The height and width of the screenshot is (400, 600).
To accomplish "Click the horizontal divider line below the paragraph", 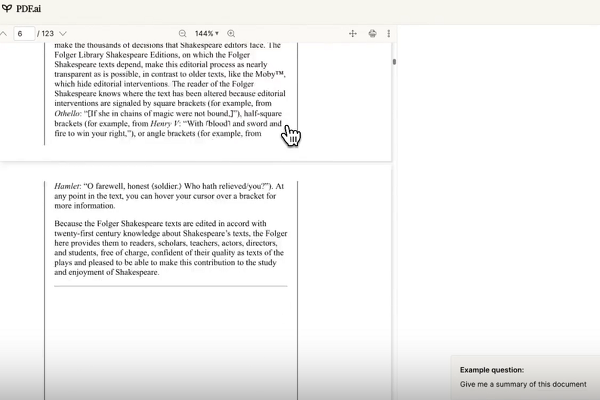I will point(170,286).
